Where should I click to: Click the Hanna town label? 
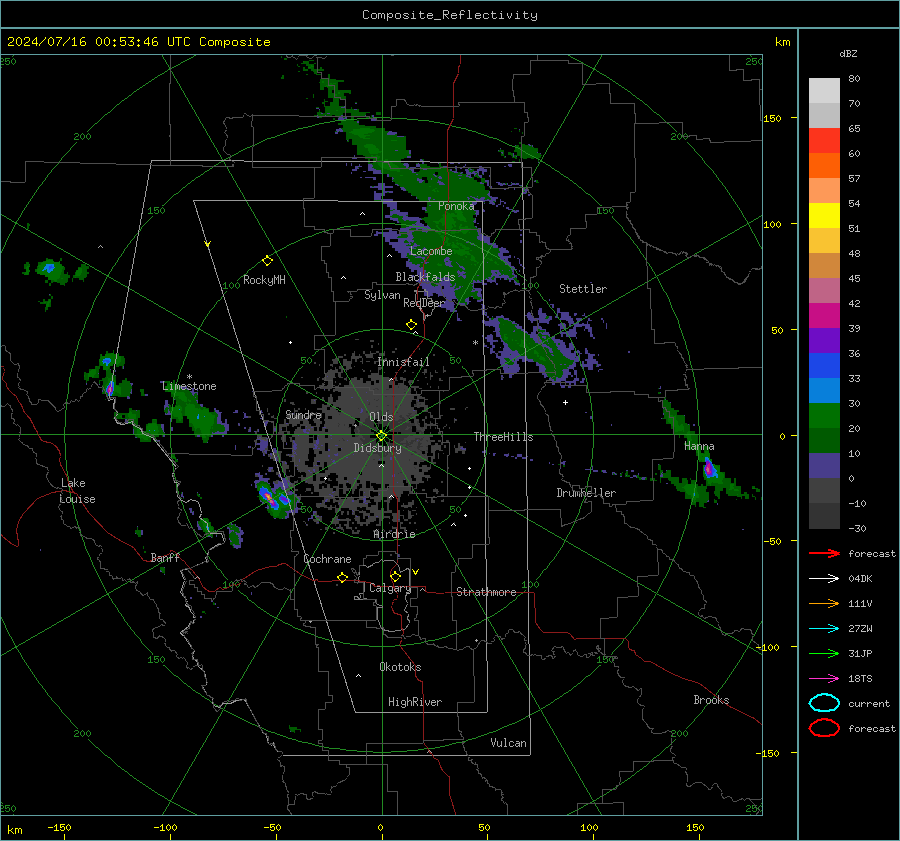699,446
